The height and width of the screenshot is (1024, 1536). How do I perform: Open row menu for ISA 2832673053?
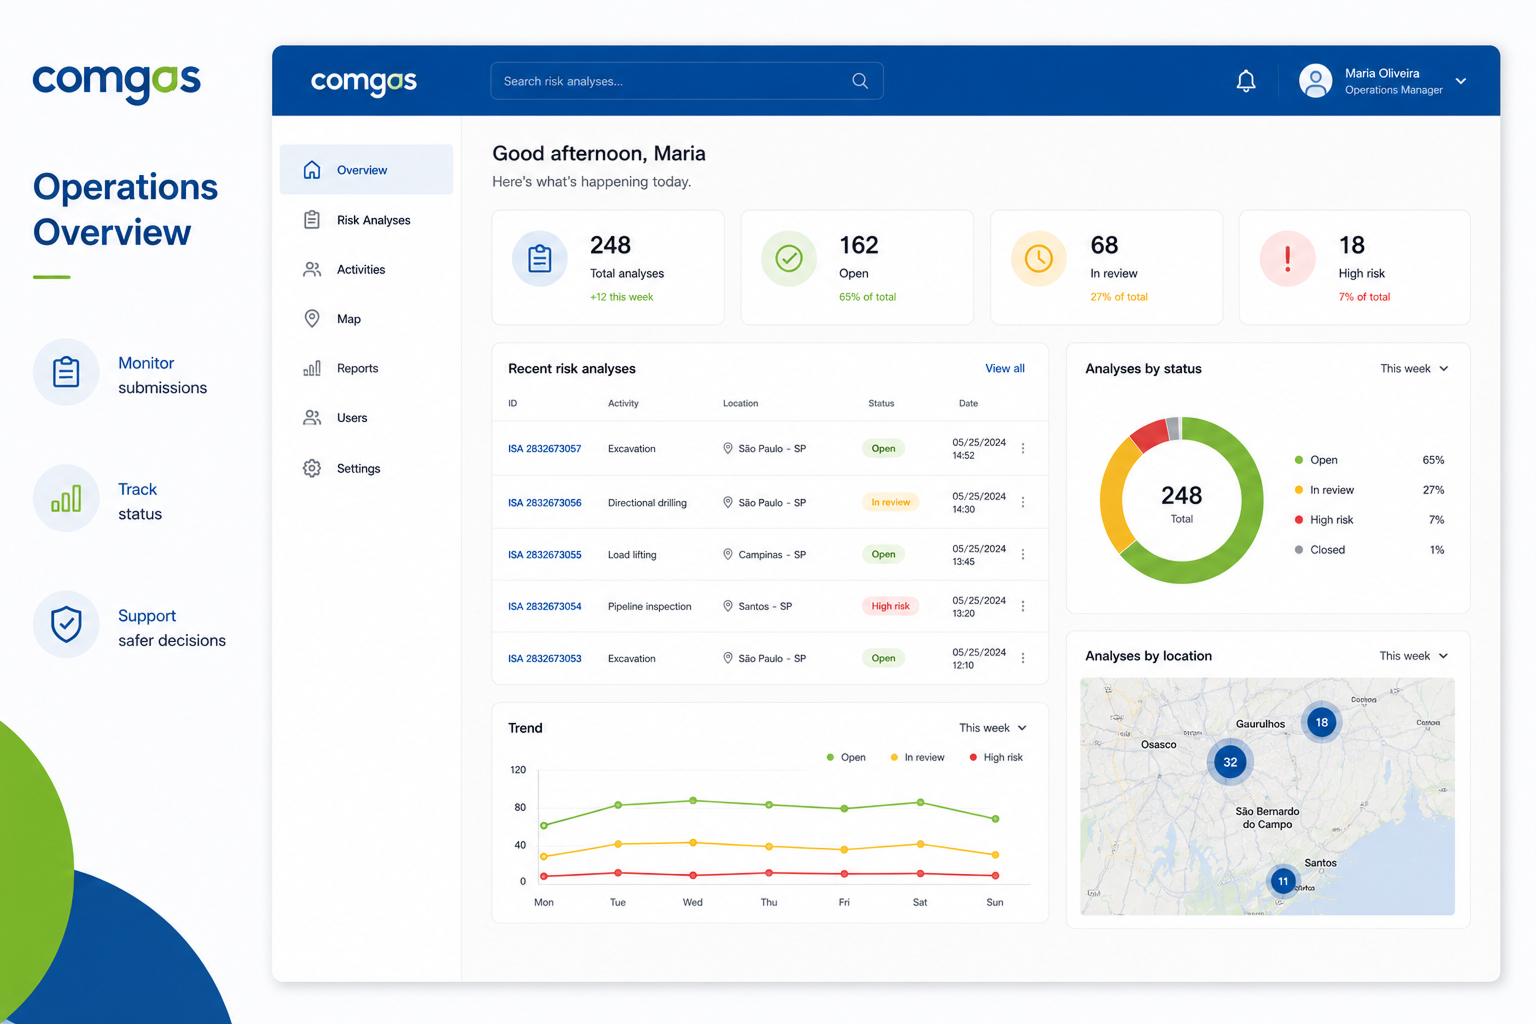[1023, 658]
